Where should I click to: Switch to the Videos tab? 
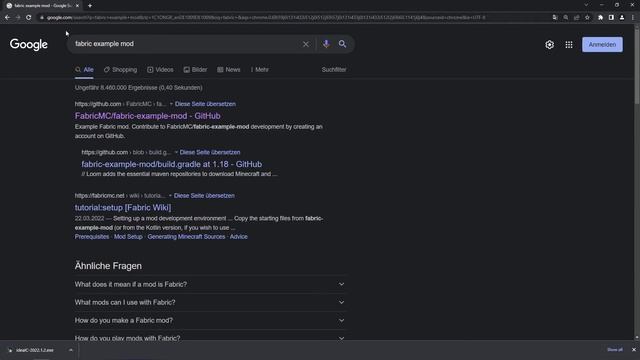[160, 70]
